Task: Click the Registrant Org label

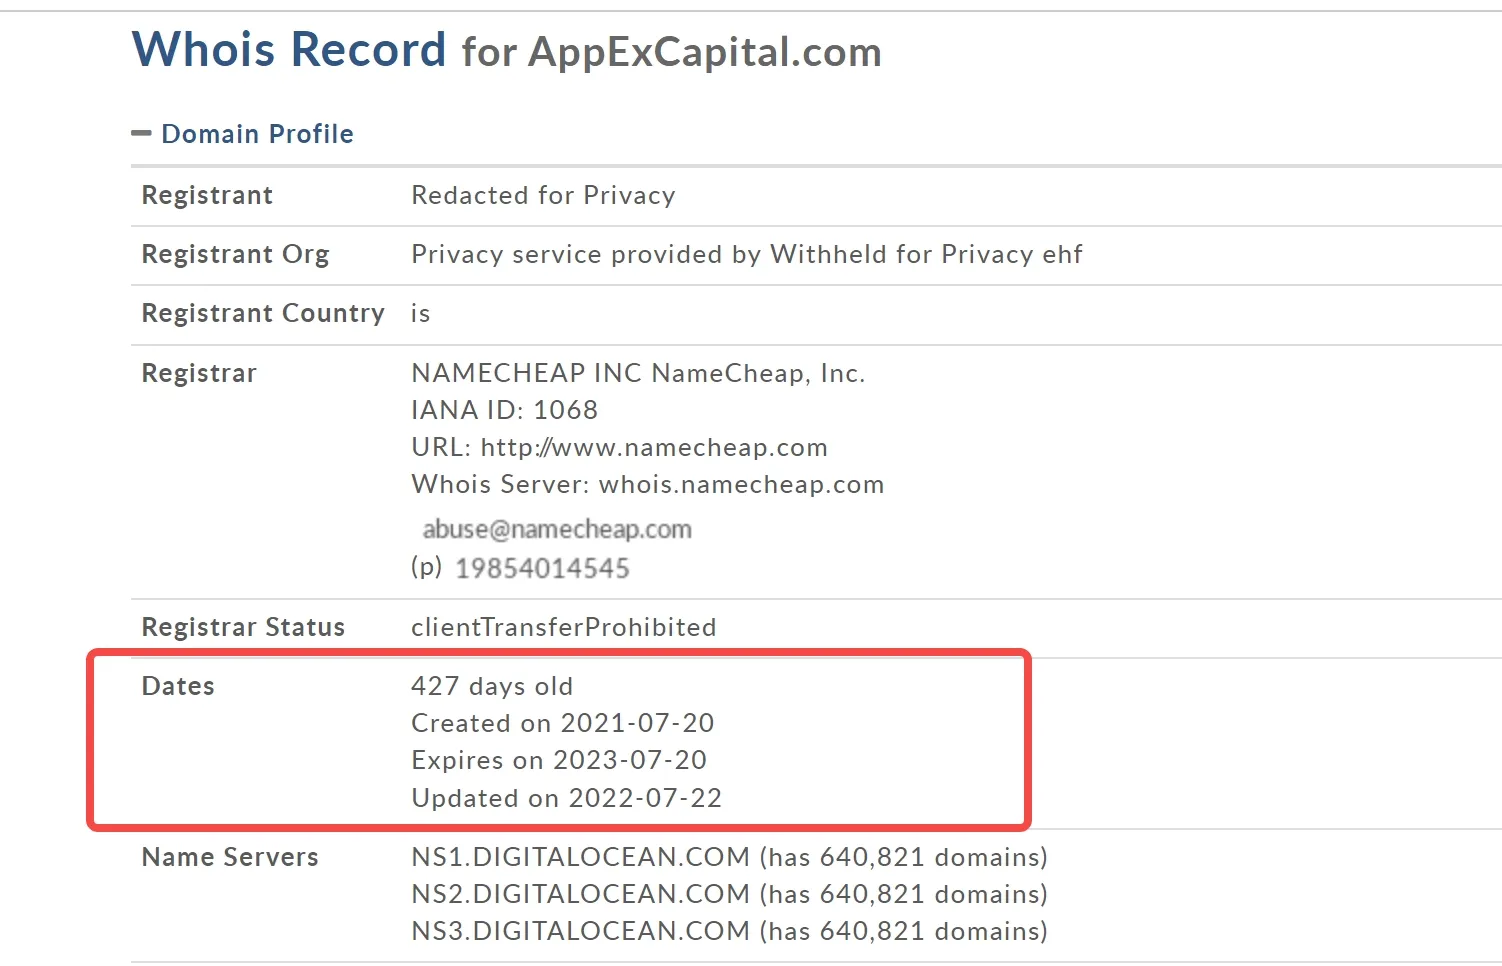Action: [x=235, y=255]
